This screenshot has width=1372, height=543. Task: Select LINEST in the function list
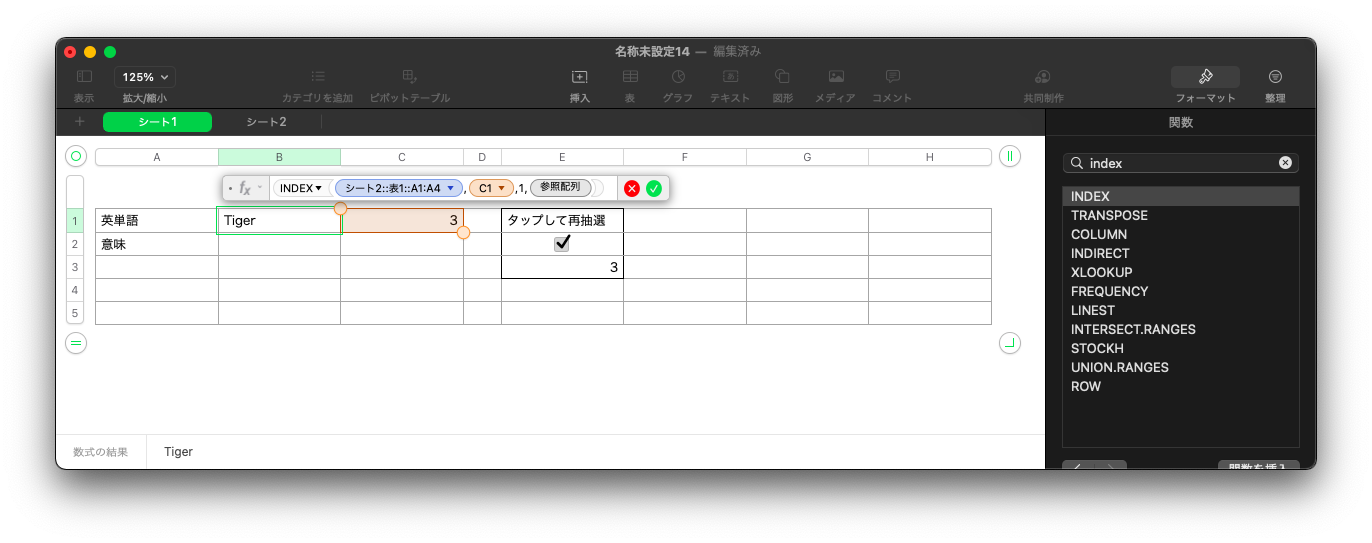point(1180,310)
